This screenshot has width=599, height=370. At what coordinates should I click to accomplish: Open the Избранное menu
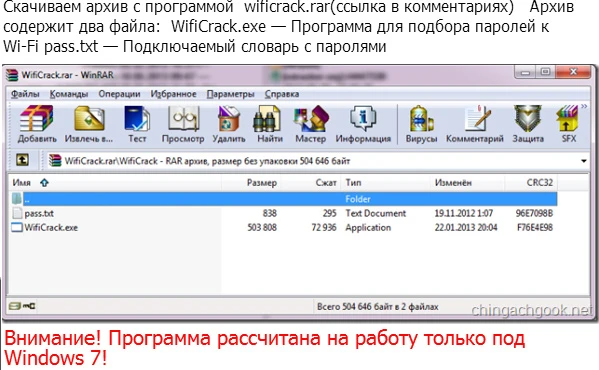(x=173, y=94)
